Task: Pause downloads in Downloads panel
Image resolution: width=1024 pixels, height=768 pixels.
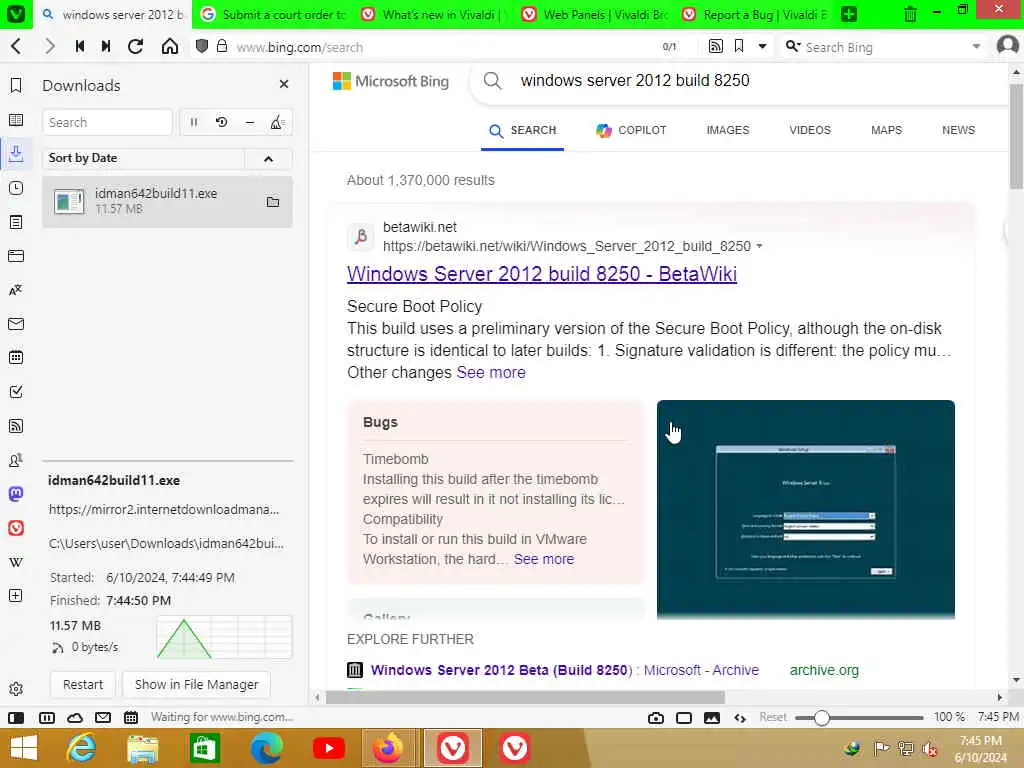Action: 193,122
